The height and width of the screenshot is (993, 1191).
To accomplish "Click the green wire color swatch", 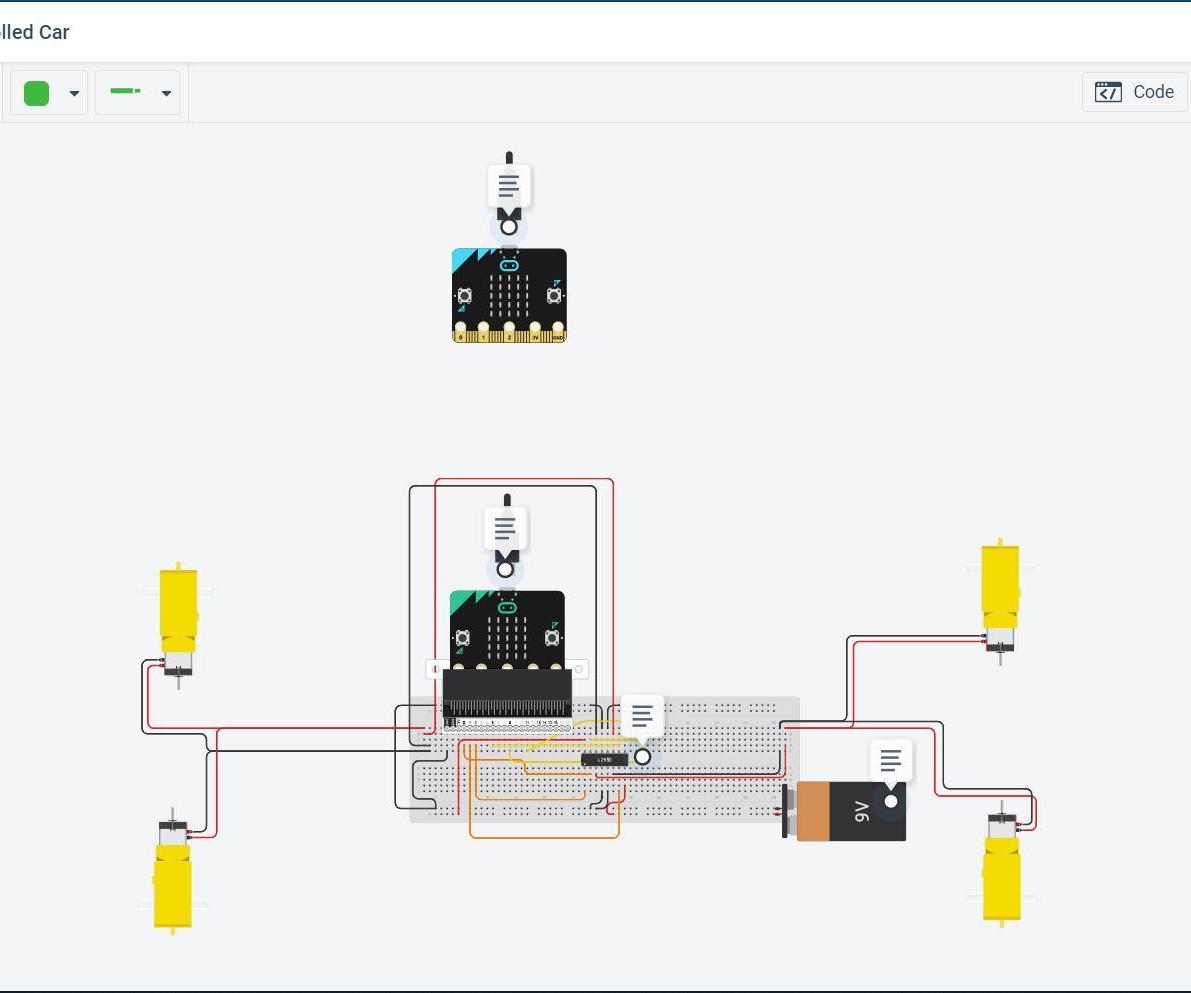I will 36,92.
